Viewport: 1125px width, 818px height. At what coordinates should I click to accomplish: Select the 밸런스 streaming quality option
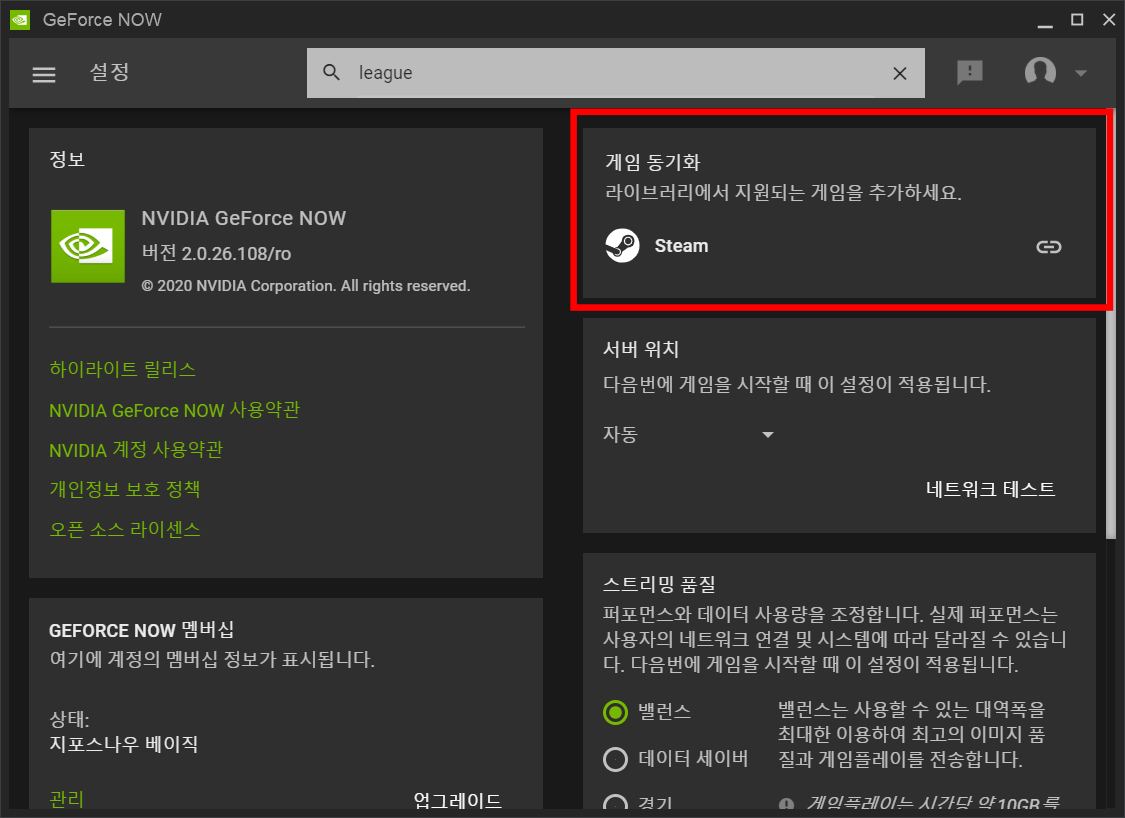pyautogui.click(x=615, y=713)
